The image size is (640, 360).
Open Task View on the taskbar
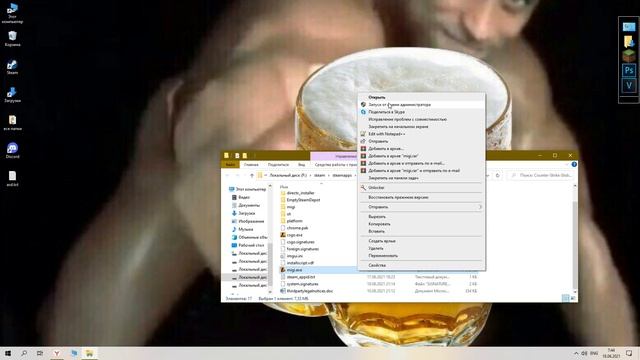tap(40, 353)
